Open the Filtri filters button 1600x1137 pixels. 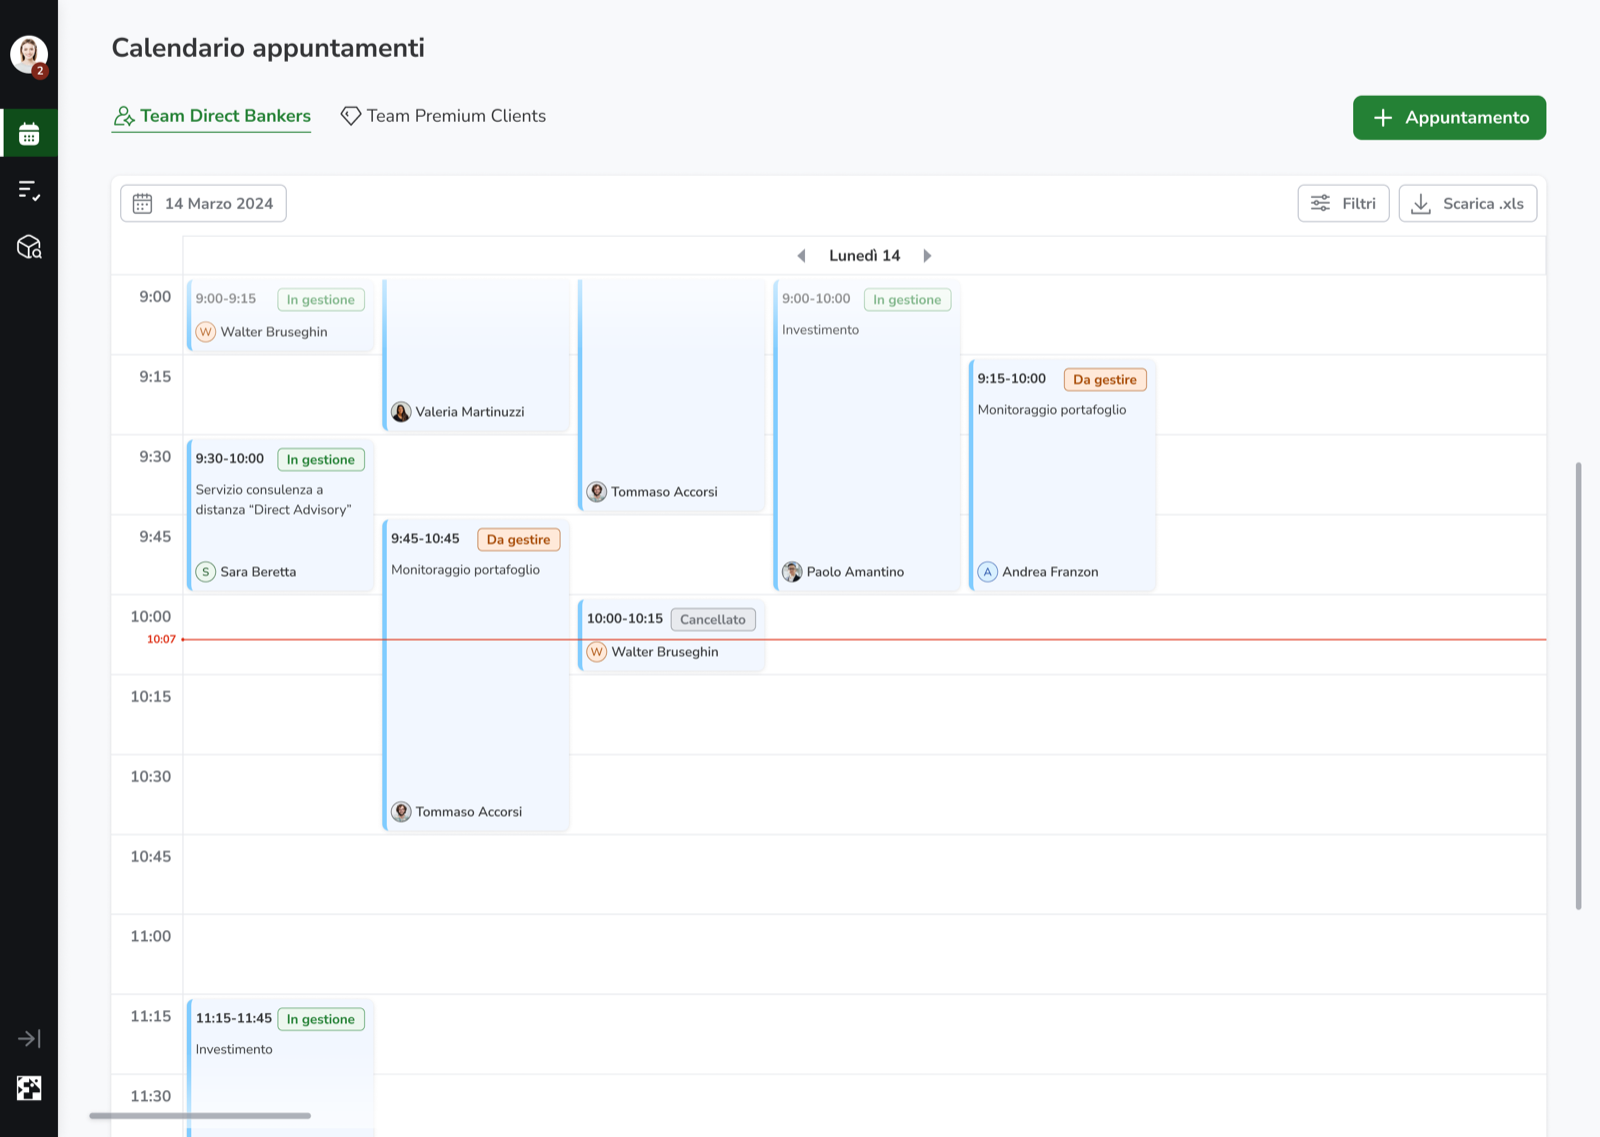[x=1343, y=203]
